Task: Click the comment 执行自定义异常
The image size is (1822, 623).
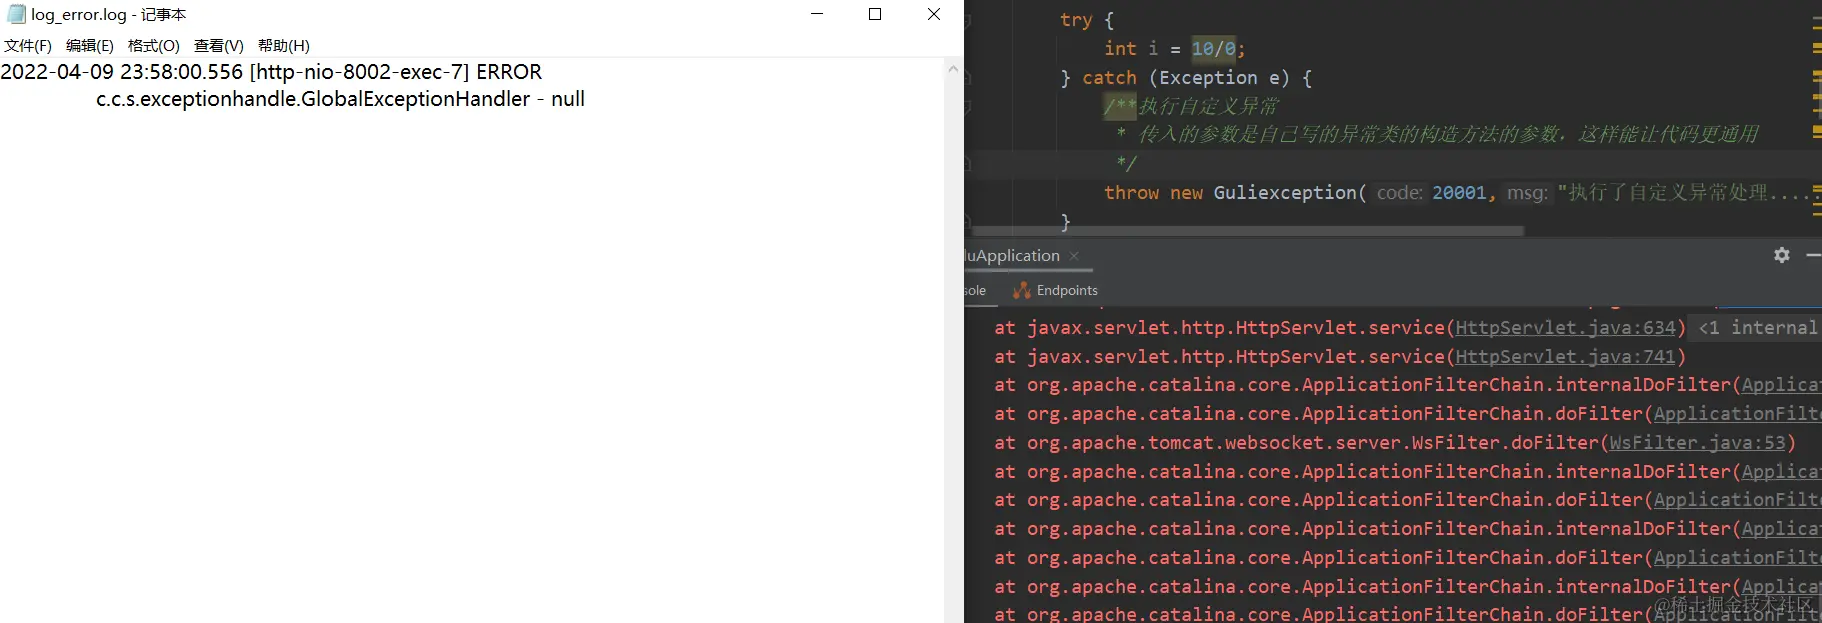Action: point(1208,106)
